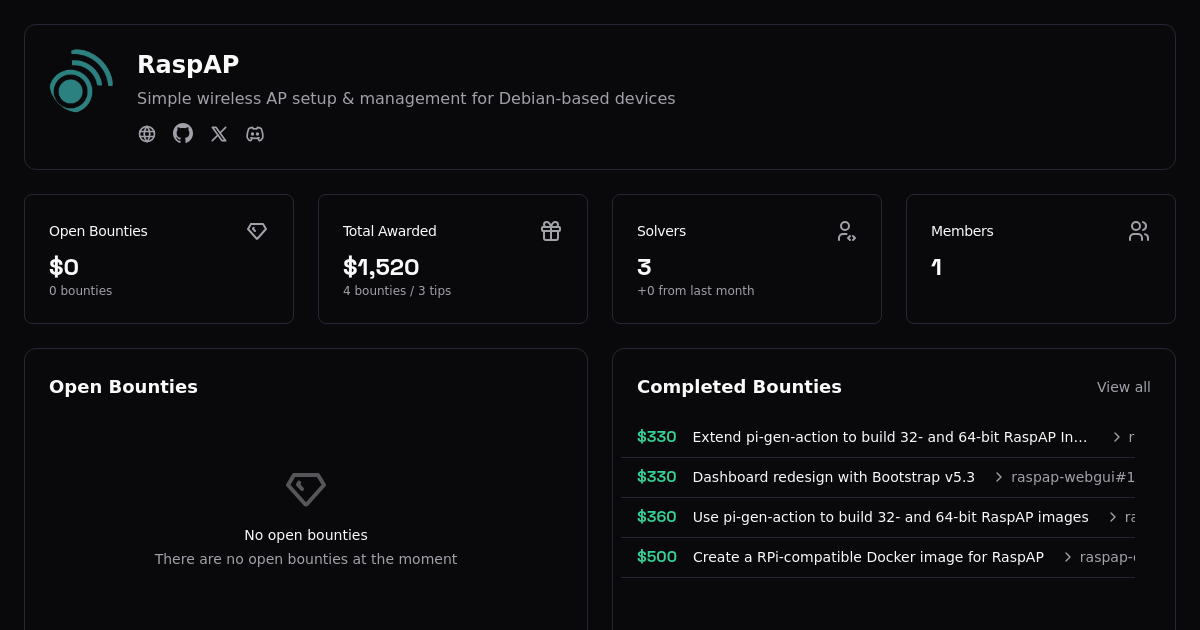Click the large gem icon above No open bounties
1200x630 pixels.
pos(306,489)
